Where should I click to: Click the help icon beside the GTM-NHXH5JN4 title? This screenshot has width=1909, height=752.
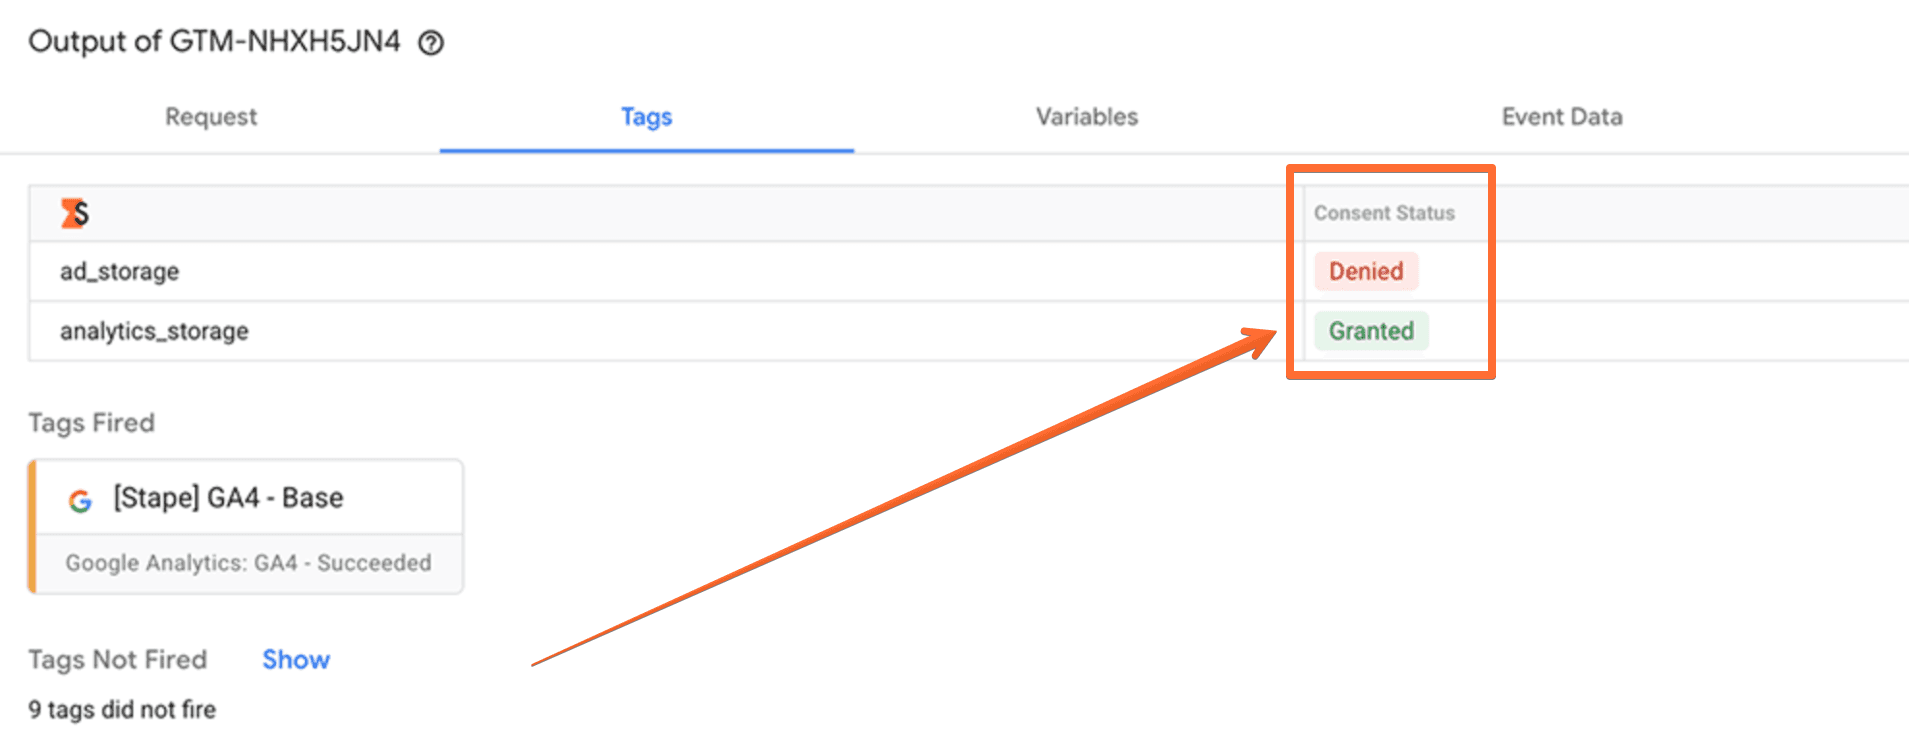pos(431,43)
